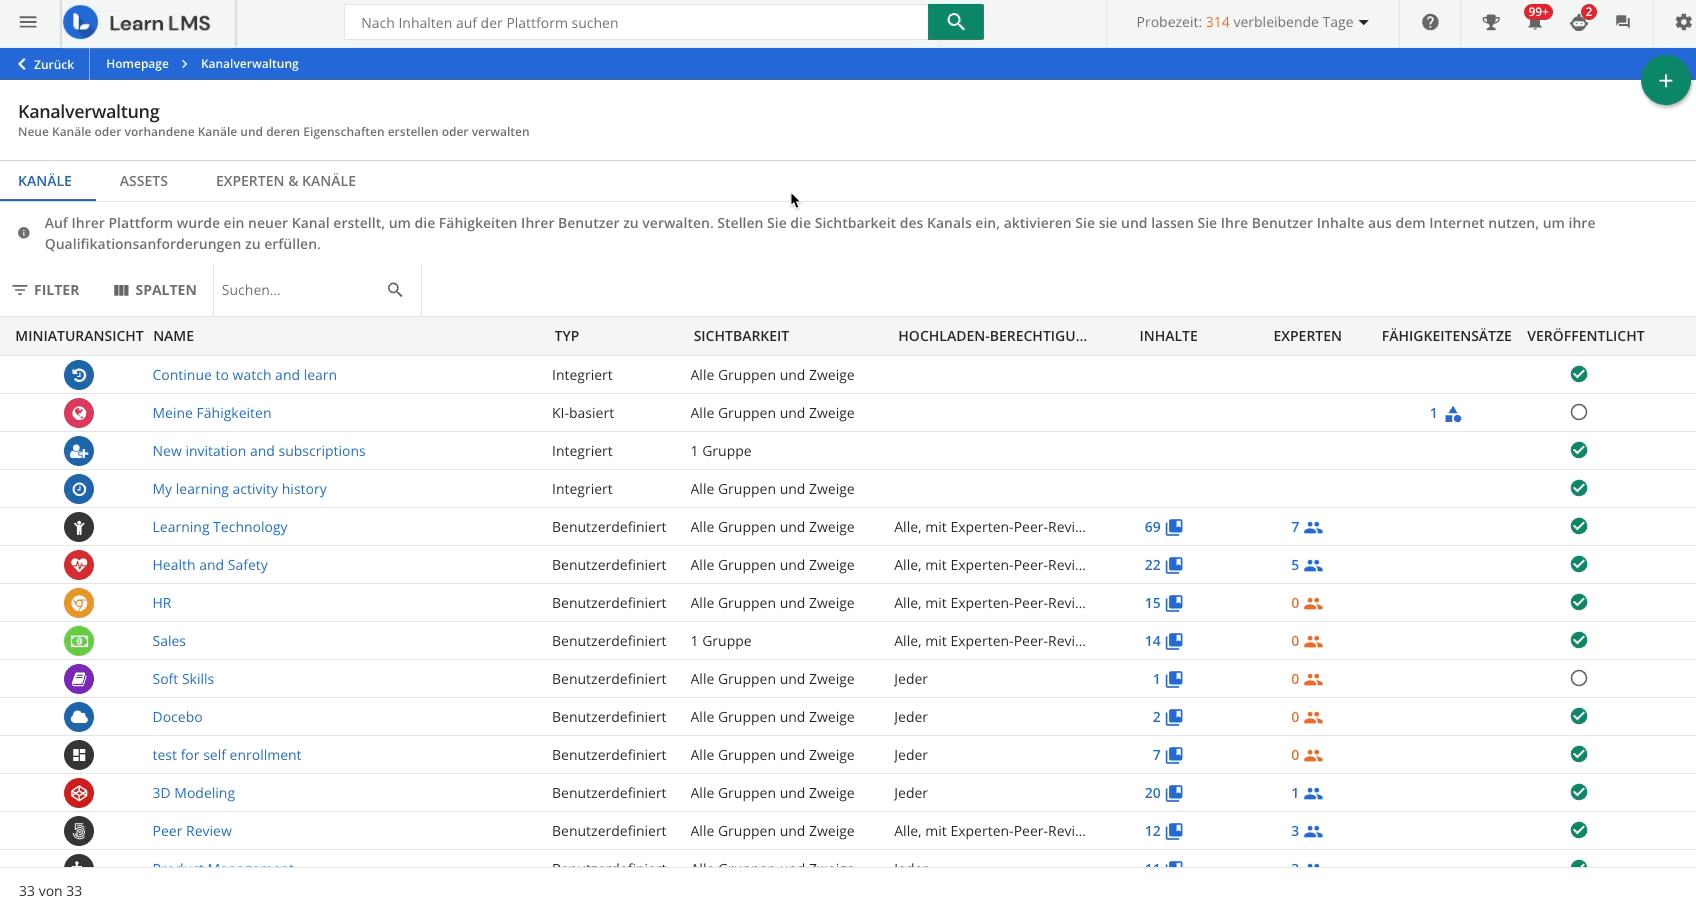Viewport: 1696px width, 906px height.
Task: Switch to the Experten & Kanäle tab
Action: [285, 181]
